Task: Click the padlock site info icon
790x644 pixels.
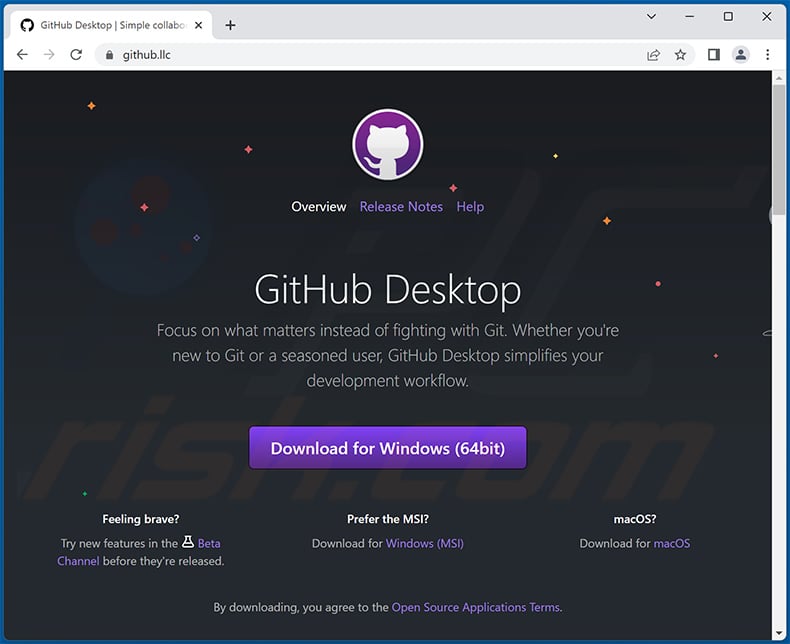Action: [109, 55]
